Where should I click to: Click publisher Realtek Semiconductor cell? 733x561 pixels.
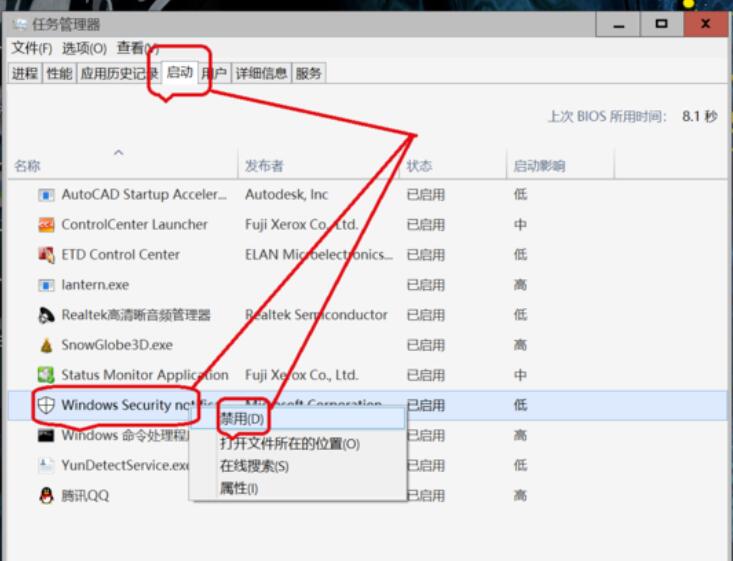click(316, 315)
